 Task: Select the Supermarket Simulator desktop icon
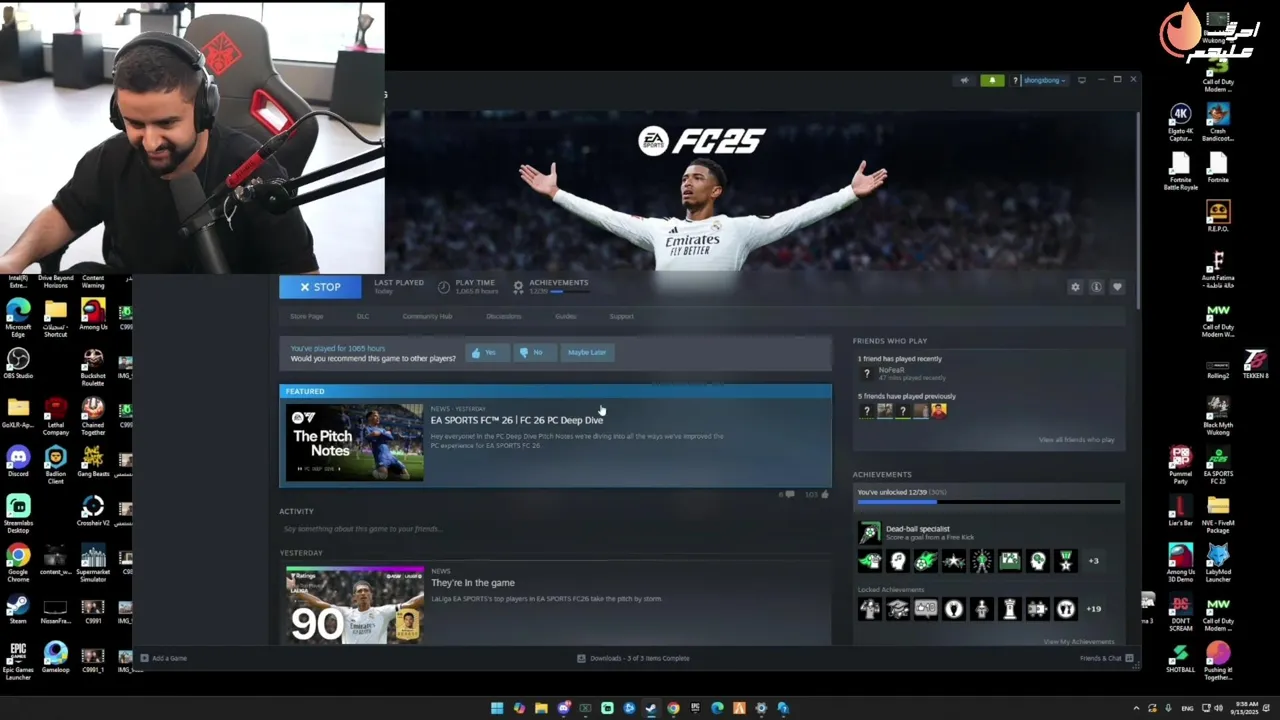tap(93, 564)
